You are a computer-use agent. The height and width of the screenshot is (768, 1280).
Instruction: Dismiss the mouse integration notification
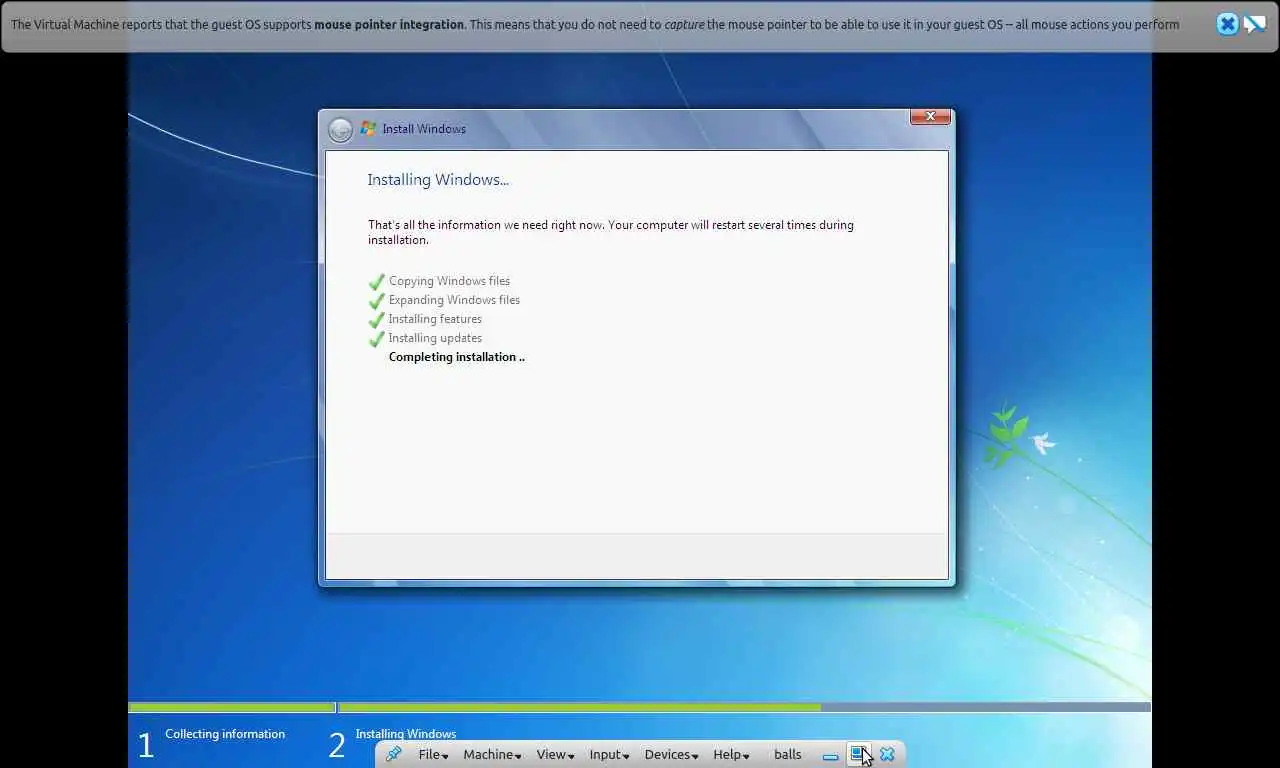1227,24
